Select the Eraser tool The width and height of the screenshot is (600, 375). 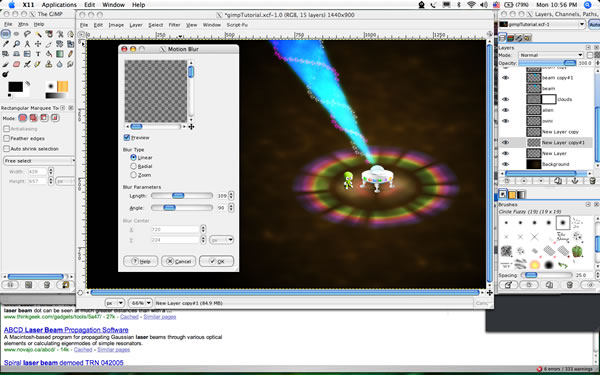[16, 64]
